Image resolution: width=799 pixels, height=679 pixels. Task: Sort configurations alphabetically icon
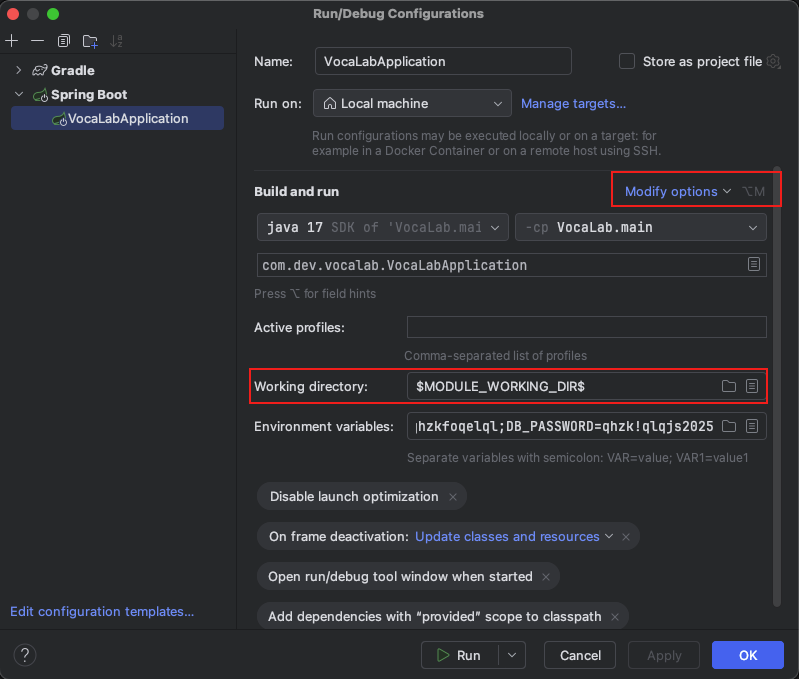[x=116, y=41]
